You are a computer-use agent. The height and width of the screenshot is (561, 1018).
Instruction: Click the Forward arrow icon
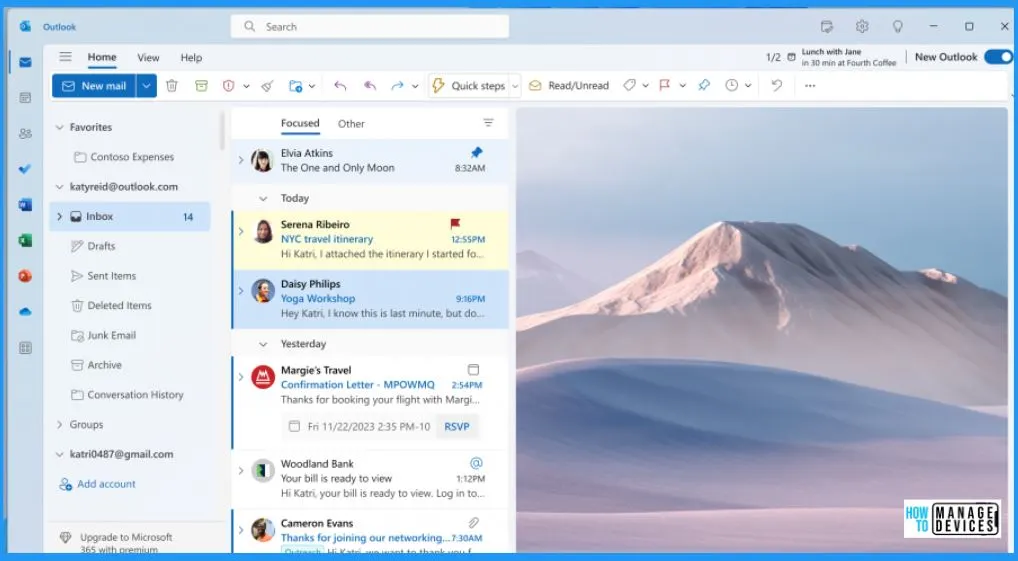397,86
